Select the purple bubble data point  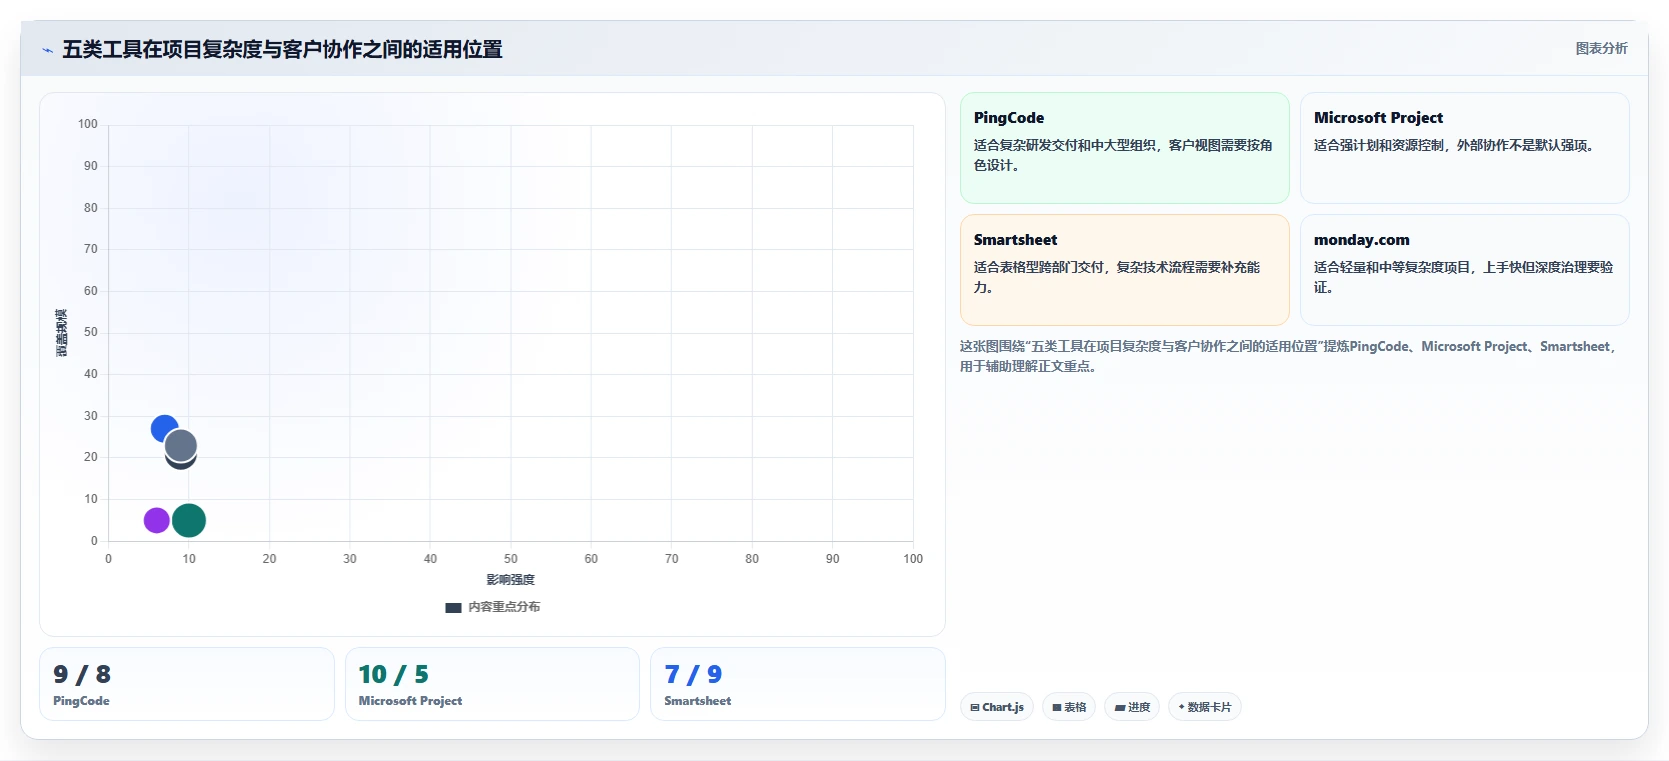click(156, 520)
